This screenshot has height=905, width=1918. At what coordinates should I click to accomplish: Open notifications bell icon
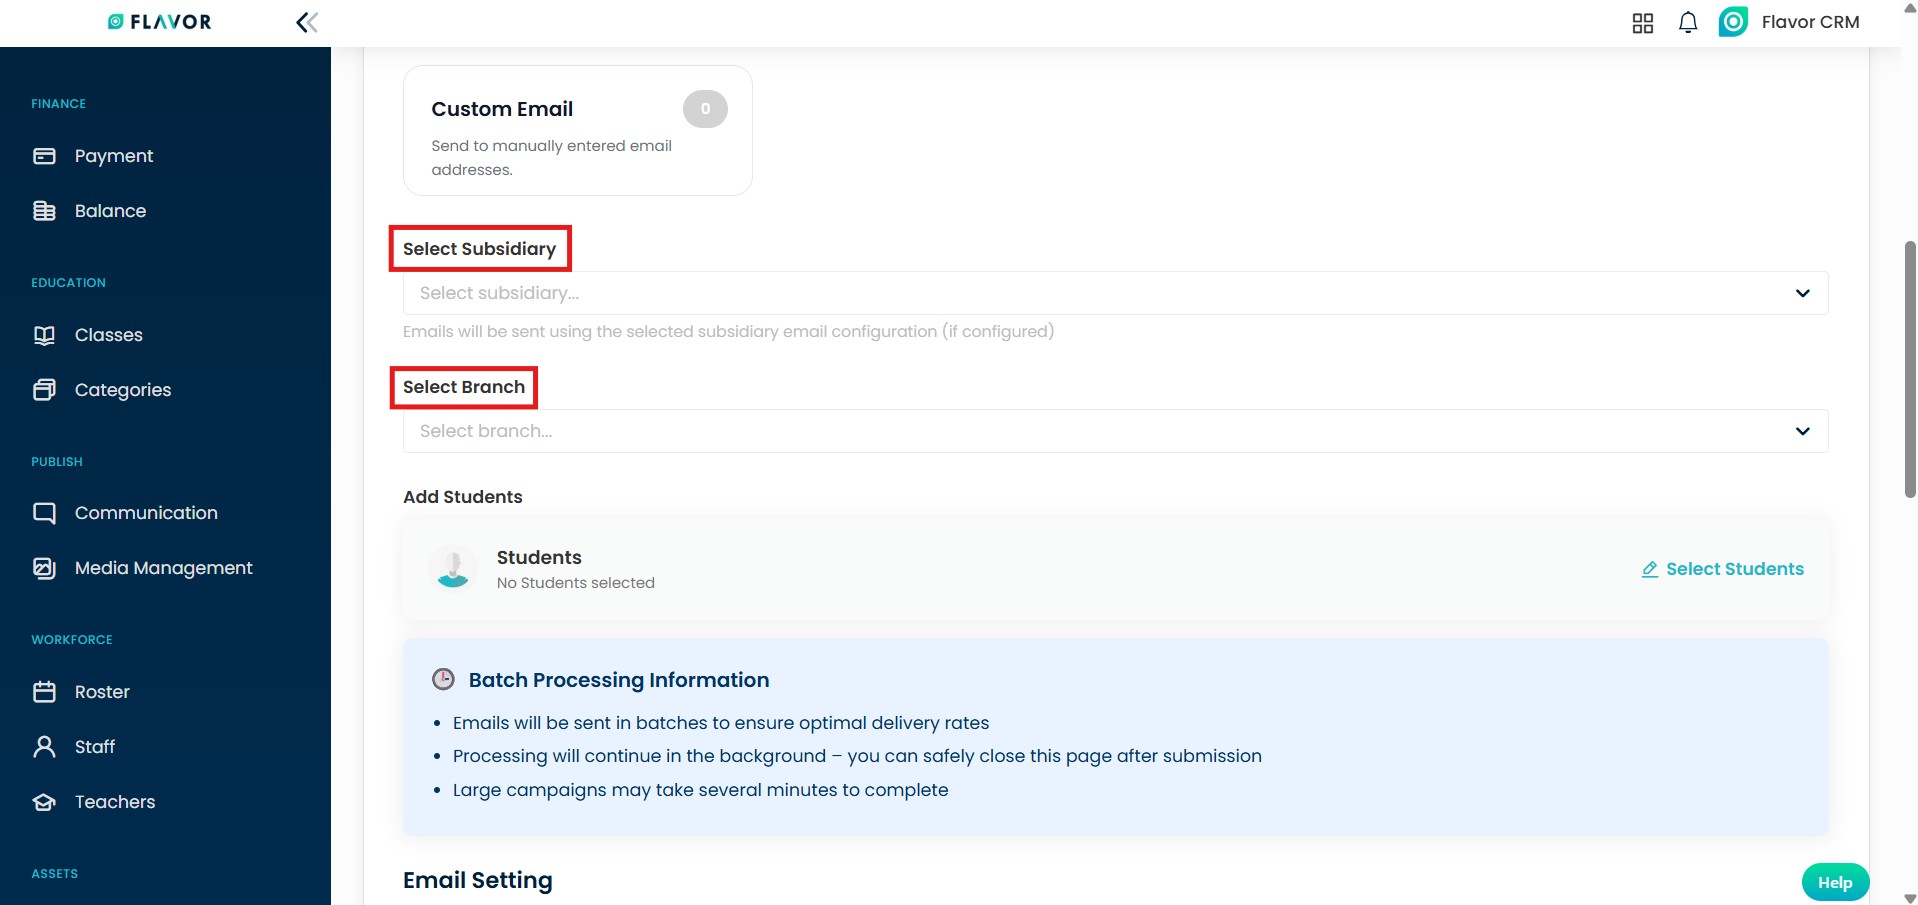[1687, 23]
